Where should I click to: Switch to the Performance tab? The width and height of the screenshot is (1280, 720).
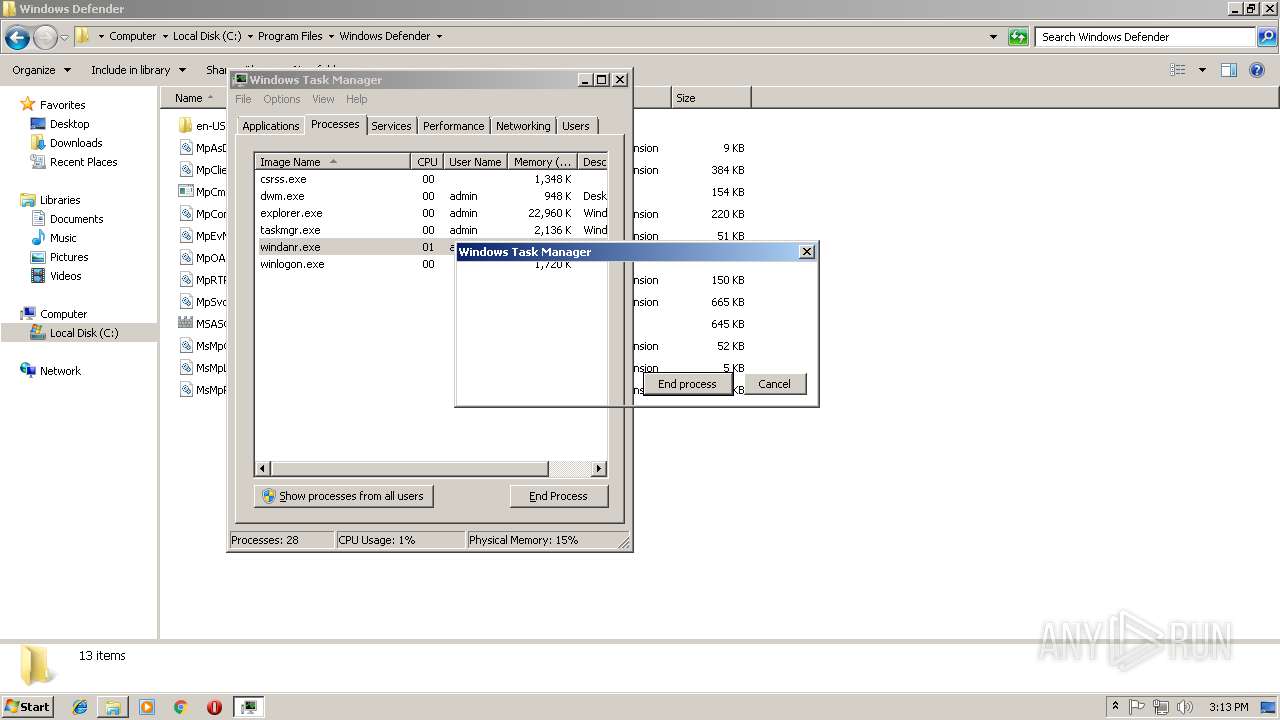pyautogui.click(x=453, y=126)
